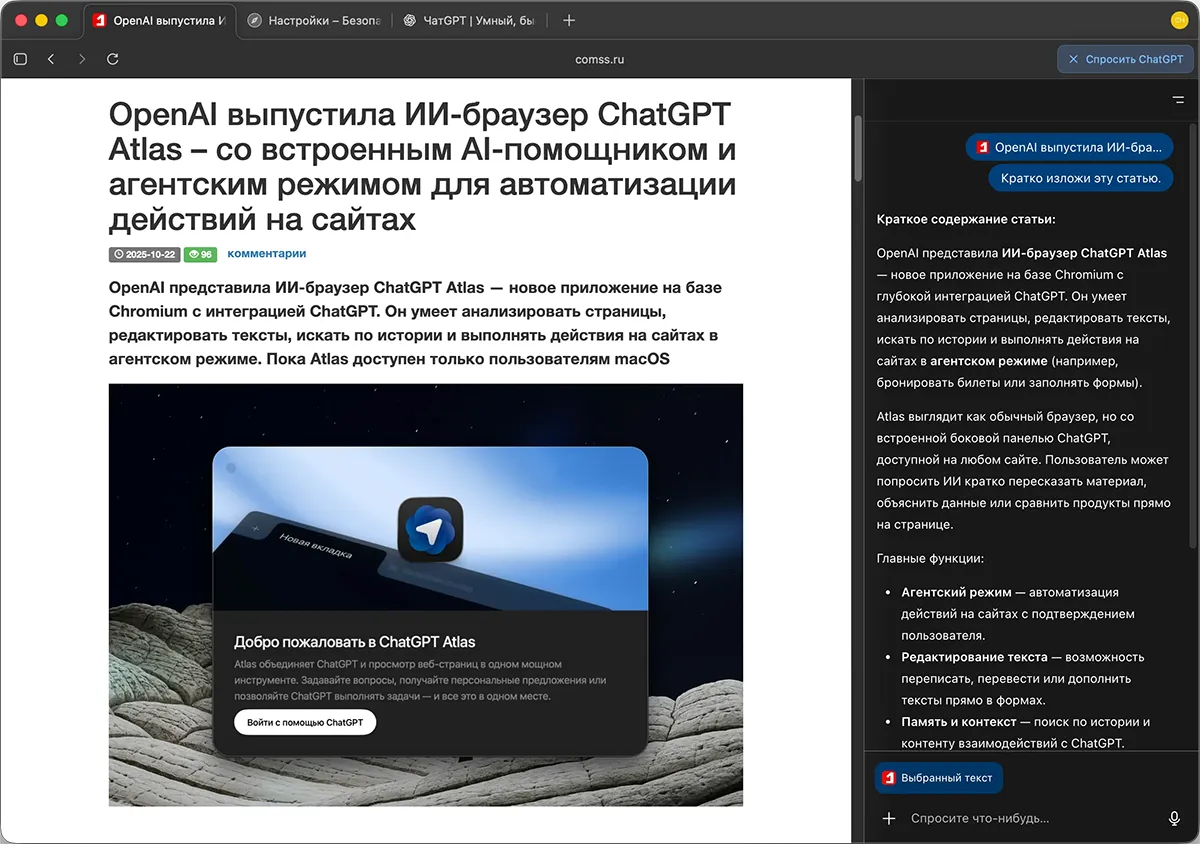Switch to the ЧатGPT | Умный tab
Viewport: 1200px width, 844px height.
[468, 20]
